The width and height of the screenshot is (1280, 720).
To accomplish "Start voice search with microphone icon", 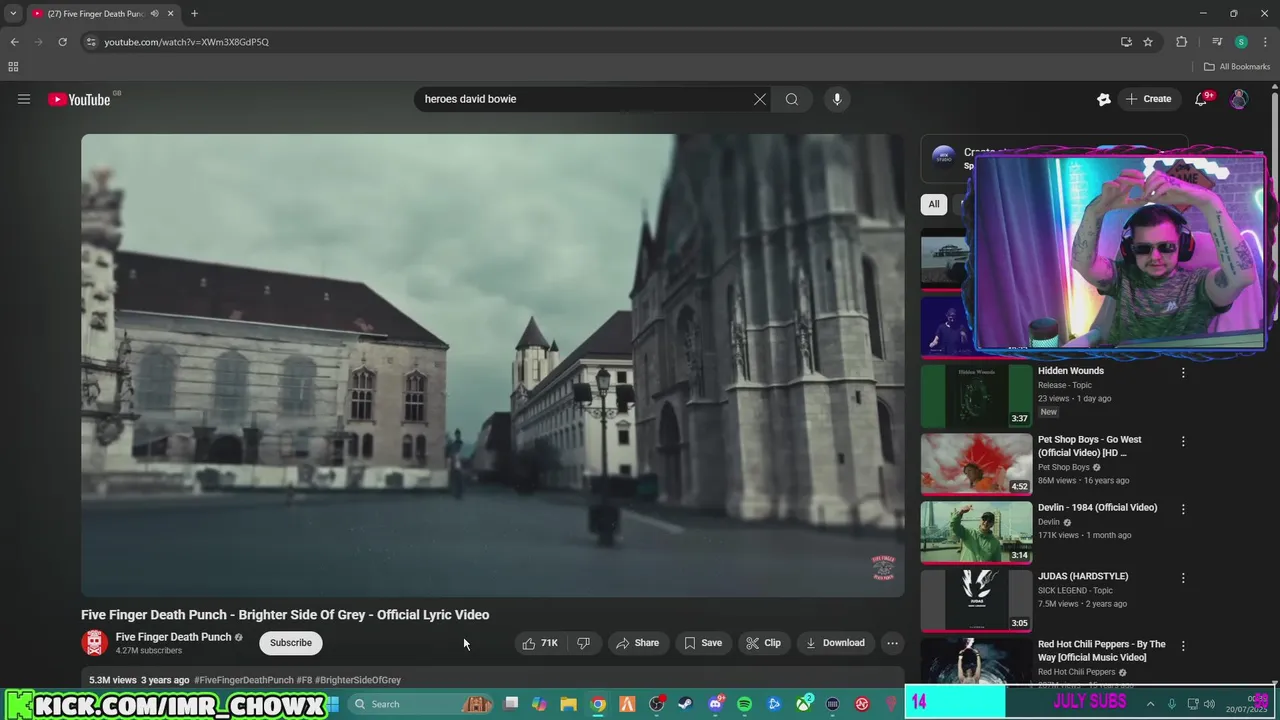I will [837, 99].
